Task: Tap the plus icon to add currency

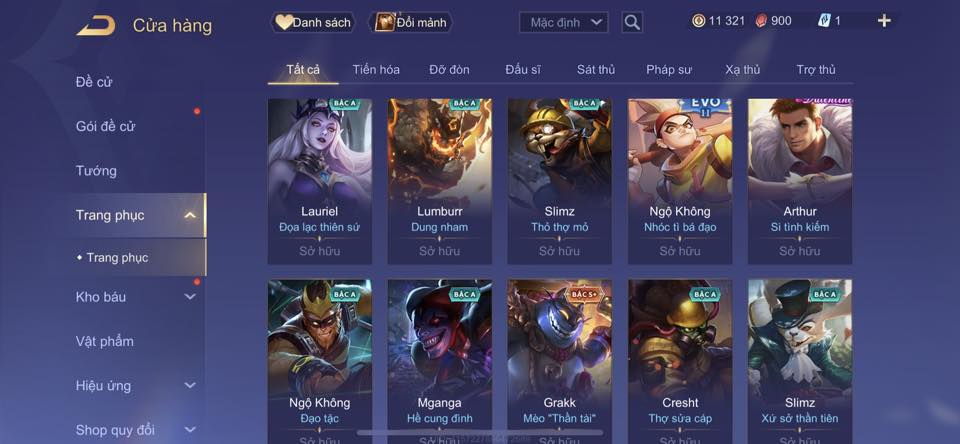Action: (x=883, y=21)
